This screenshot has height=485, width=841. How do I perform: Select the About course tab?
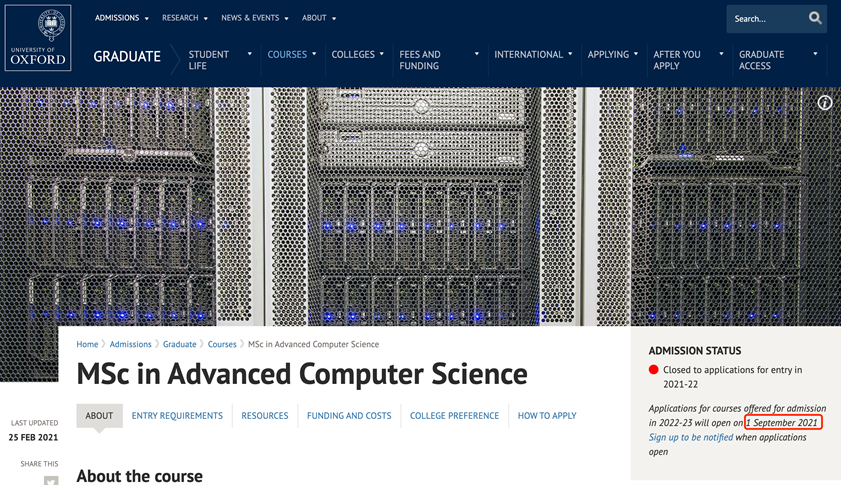pos(99,416)
